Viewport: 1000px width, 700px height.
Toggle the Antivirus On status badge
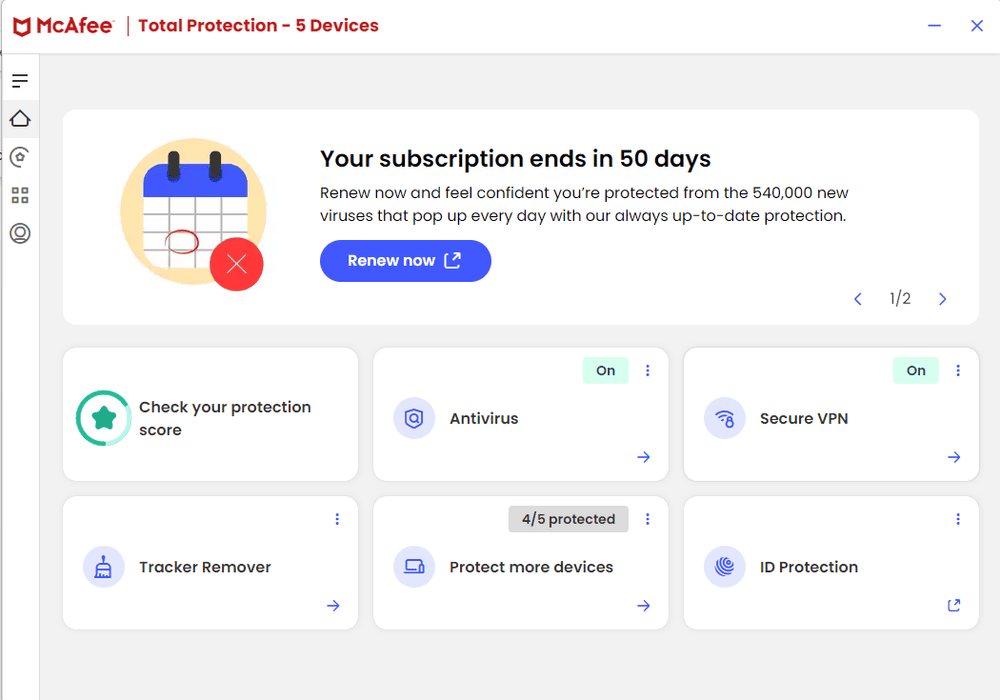pos(605,370)
